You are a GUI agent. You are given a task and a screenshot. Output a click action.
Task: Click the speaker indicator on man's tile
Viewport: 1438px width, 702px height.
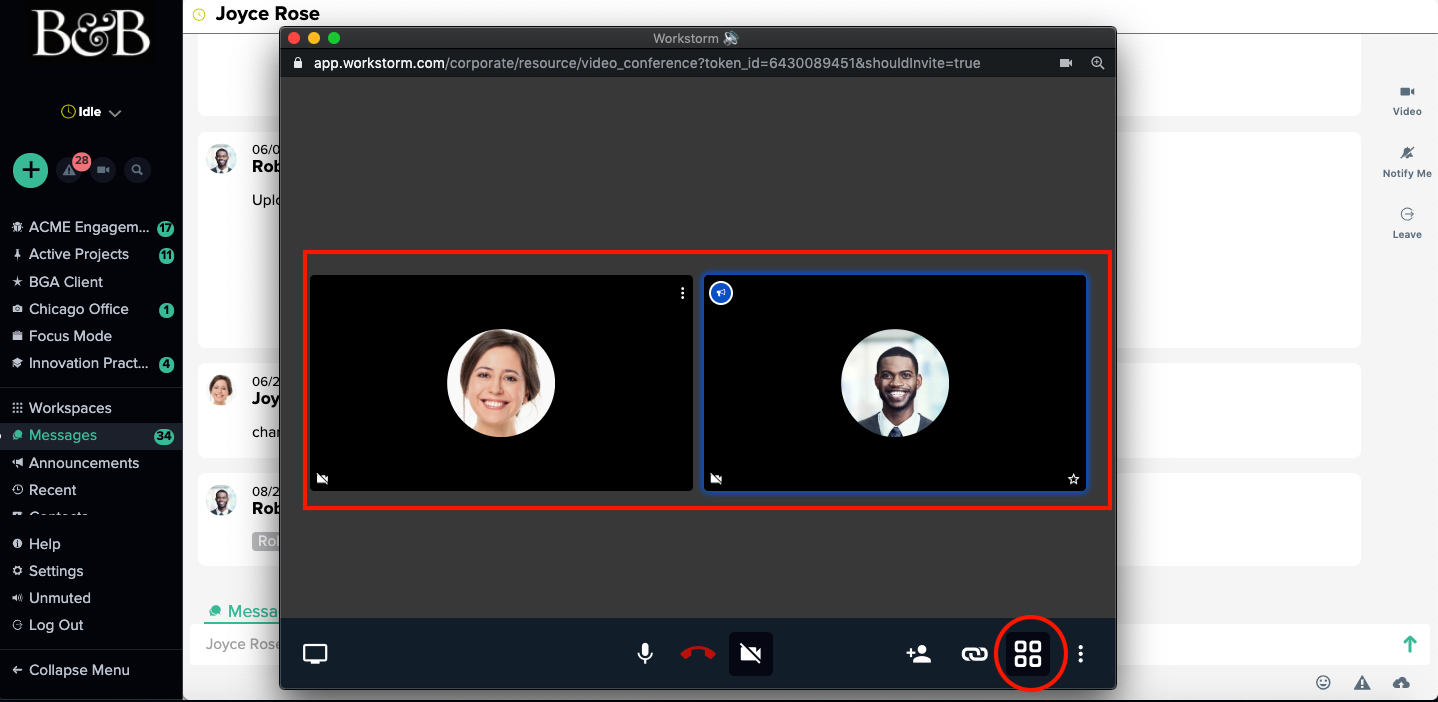721,293
